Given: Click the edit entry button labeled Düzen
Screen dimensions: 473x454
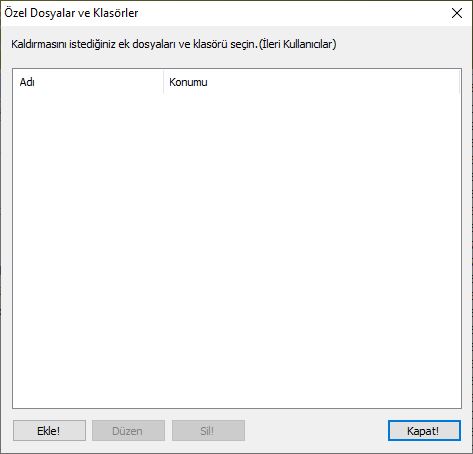Looking at the screenshot, I should pyautogui.click(x=128, y=431).
